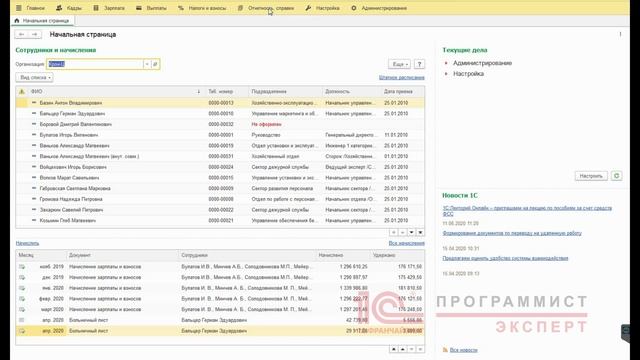640x360 pixels.
Task: Open the Все новости link
Action: (463, 350)
